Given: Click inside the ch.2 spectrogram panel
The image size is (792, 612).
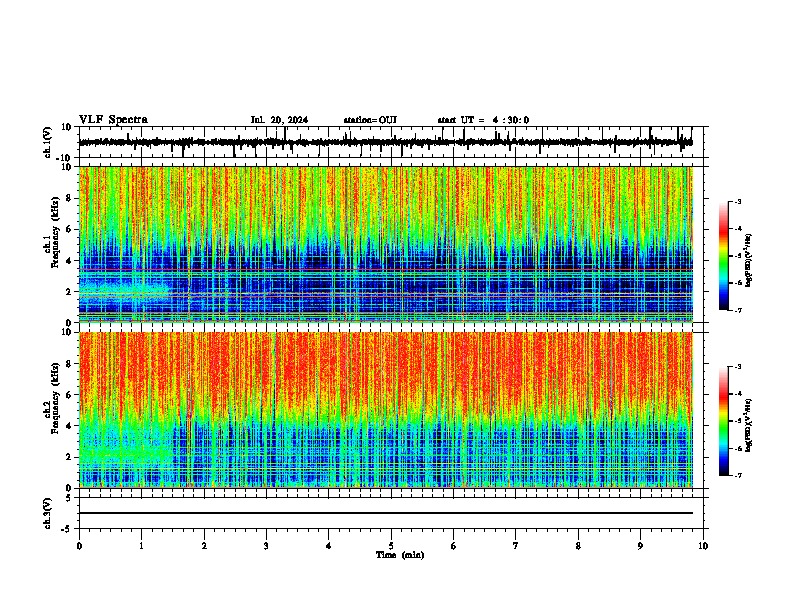Looking at the screenshot, I should pyautogui.click(x=386, y=410).
